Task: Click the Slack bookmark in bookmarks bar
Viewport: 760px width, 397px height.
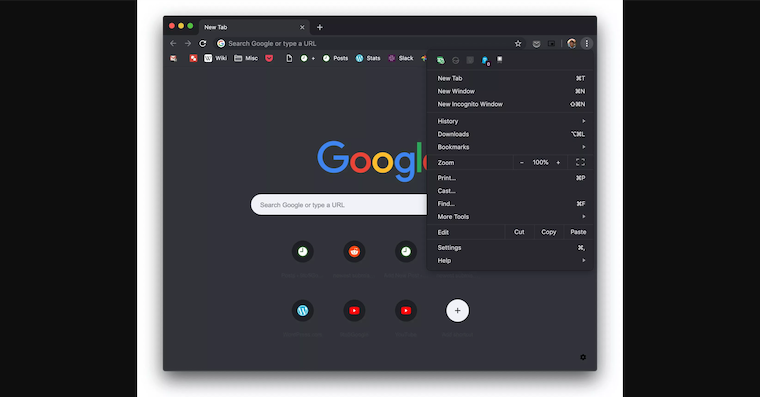Action: [401, 58]
